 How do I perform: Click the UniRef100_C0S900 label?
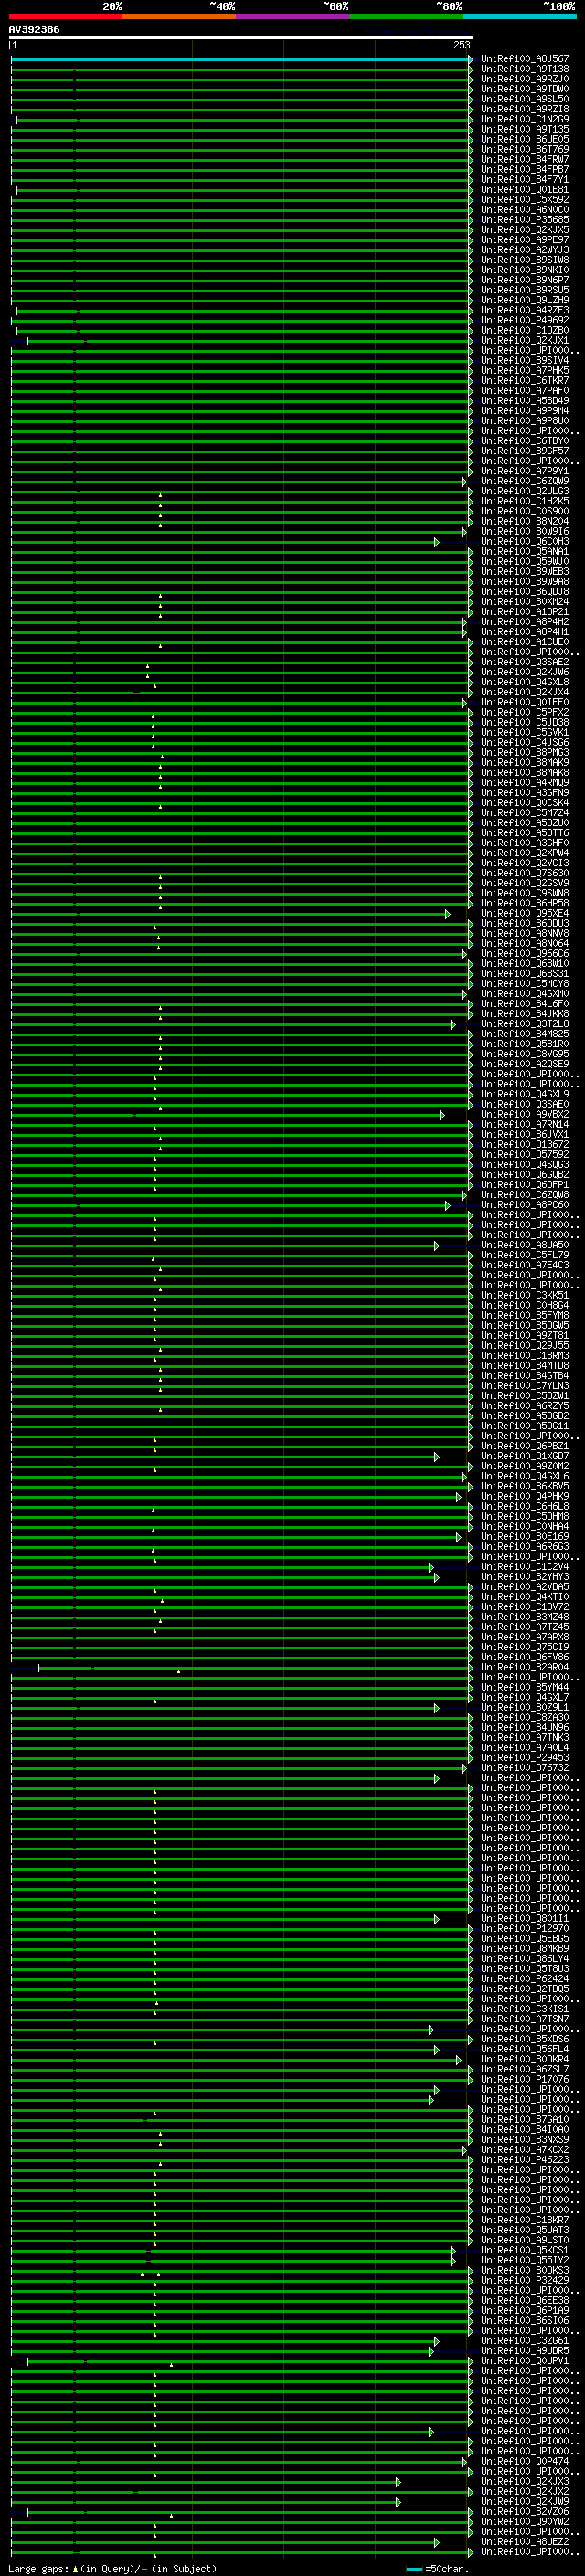525,512
